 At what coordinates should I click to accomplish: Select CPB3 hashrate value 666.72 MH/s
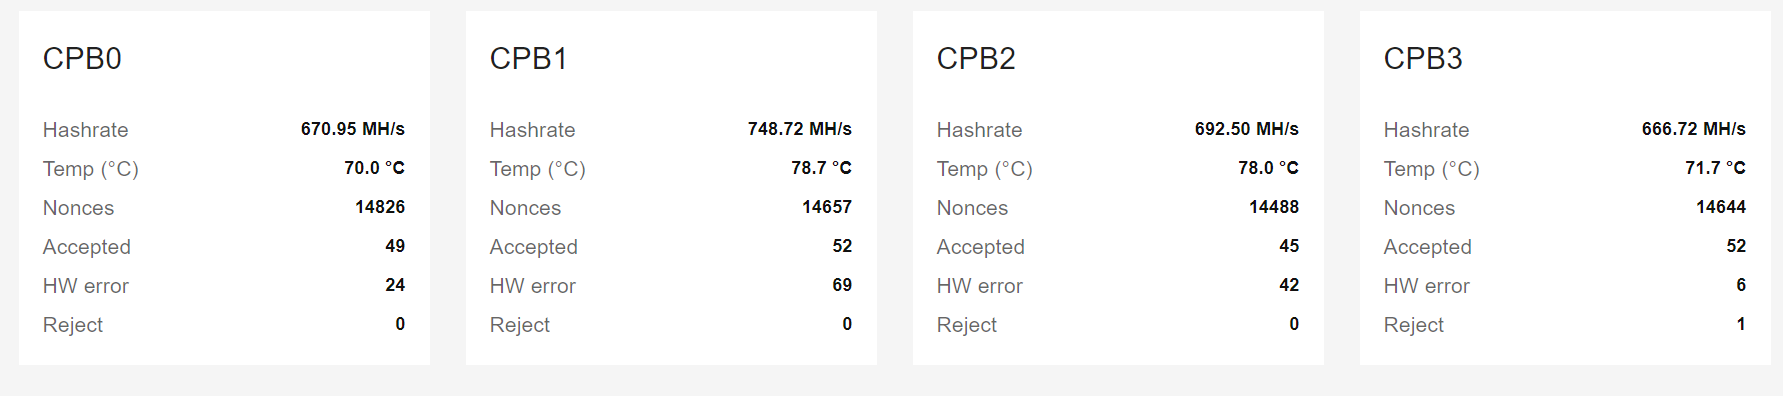pyautogui.click(x=1694, y=129)
